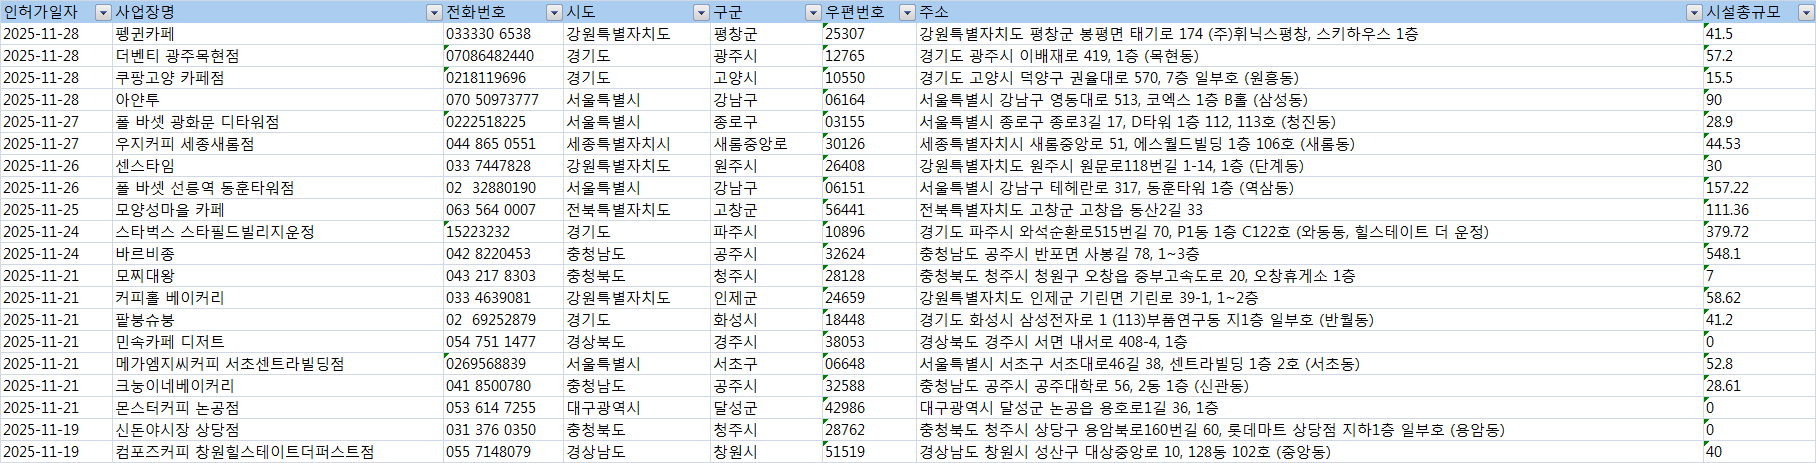Select the region cell 대구광역시

click(x=636, y=408)
